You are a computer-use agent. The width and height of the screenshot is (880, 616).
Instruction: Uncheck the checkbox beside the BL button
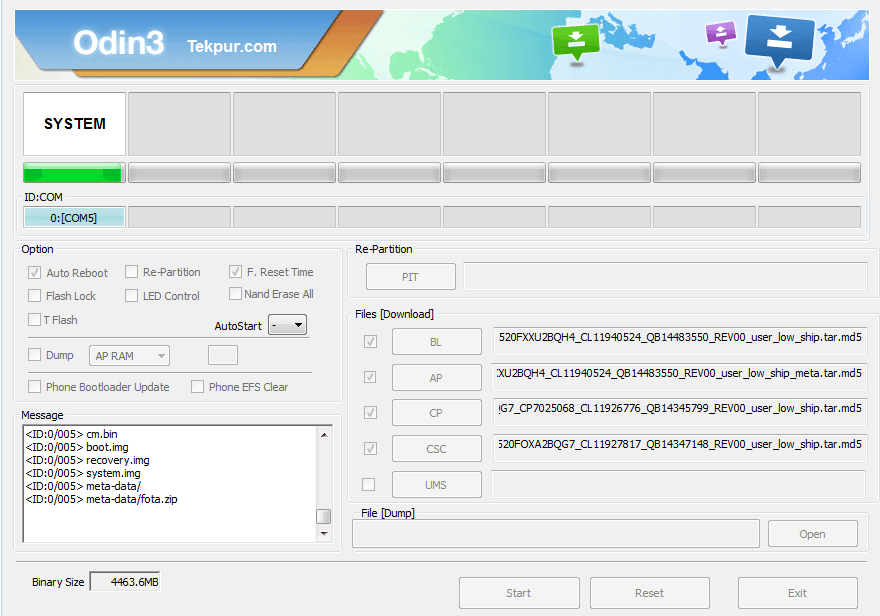(370, 342)
